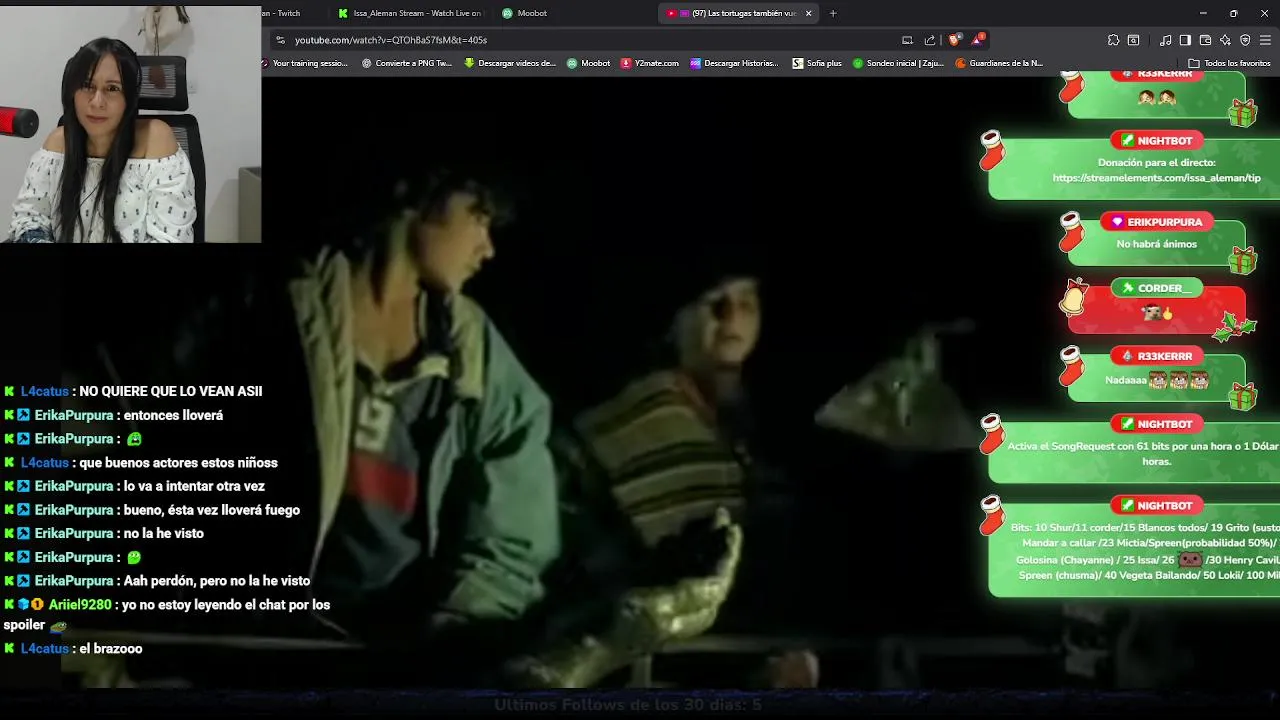Viewport: 1280px width, 720px height.
Task: Click the ERIKPURPURA name badge in overlay
Action: pos(1159,222)
